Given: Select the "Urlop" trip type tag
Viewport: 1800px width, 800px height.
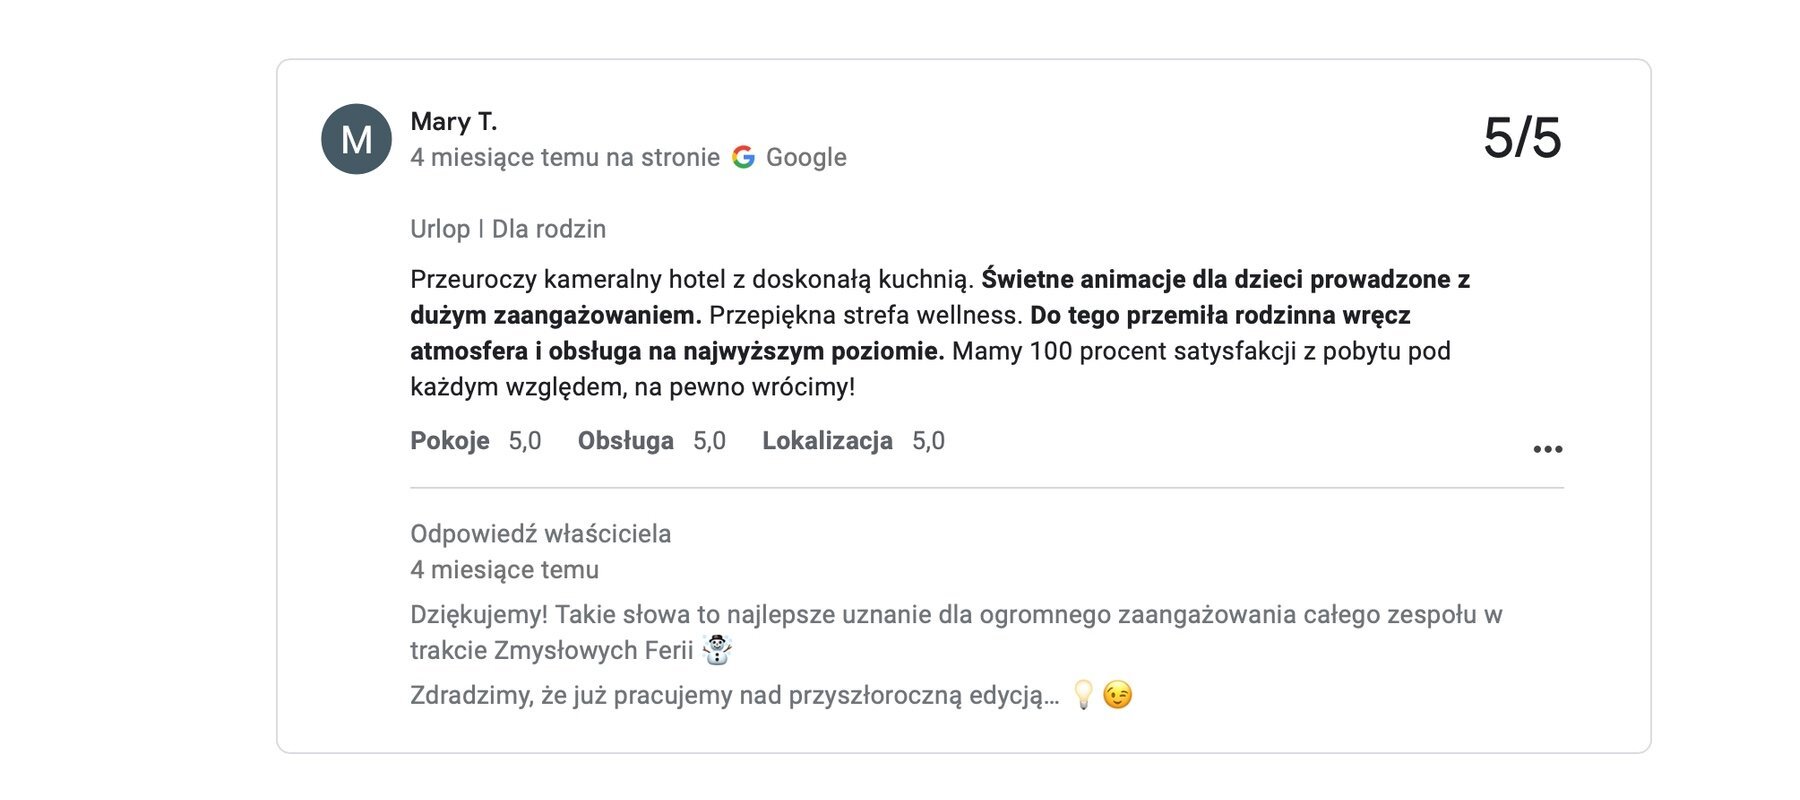Looking at the screenshot, I should (x=440, y=229).
